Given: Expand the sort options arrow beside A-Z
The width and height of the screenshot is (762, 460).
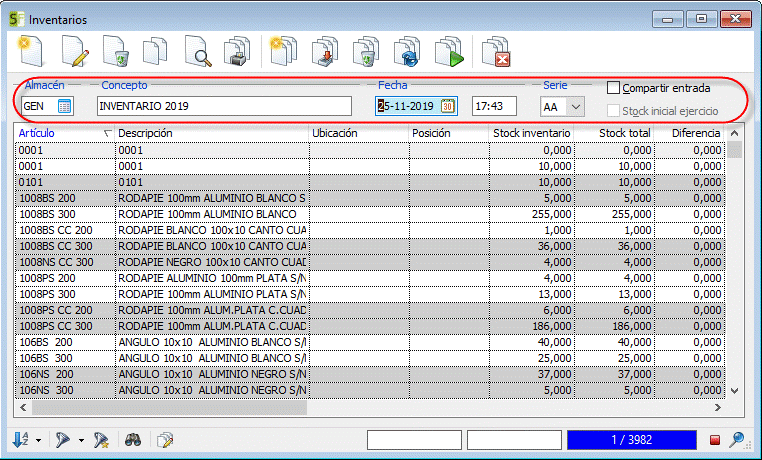Looking at the screenshot, I should 38,441.
